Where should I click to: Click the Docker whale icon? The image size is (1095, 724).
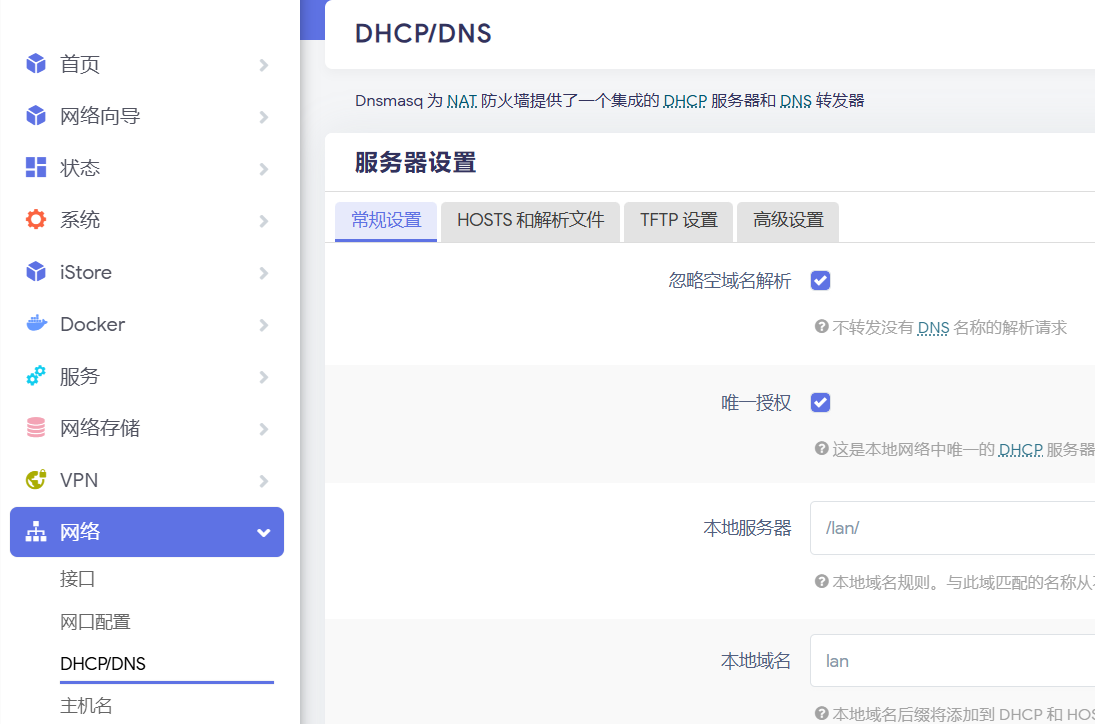[x=36, y=324]
